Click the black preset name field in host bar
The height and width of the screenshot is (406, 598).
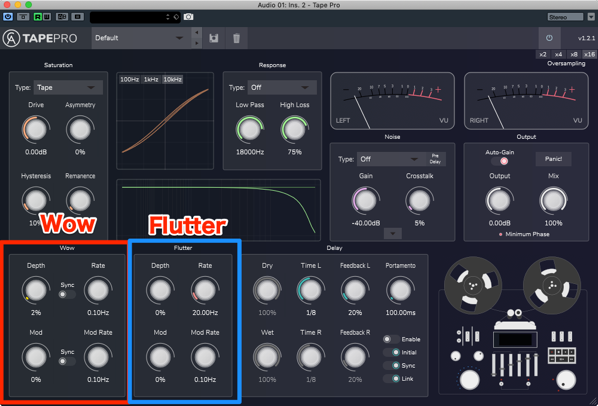click(x=135, y=17)
